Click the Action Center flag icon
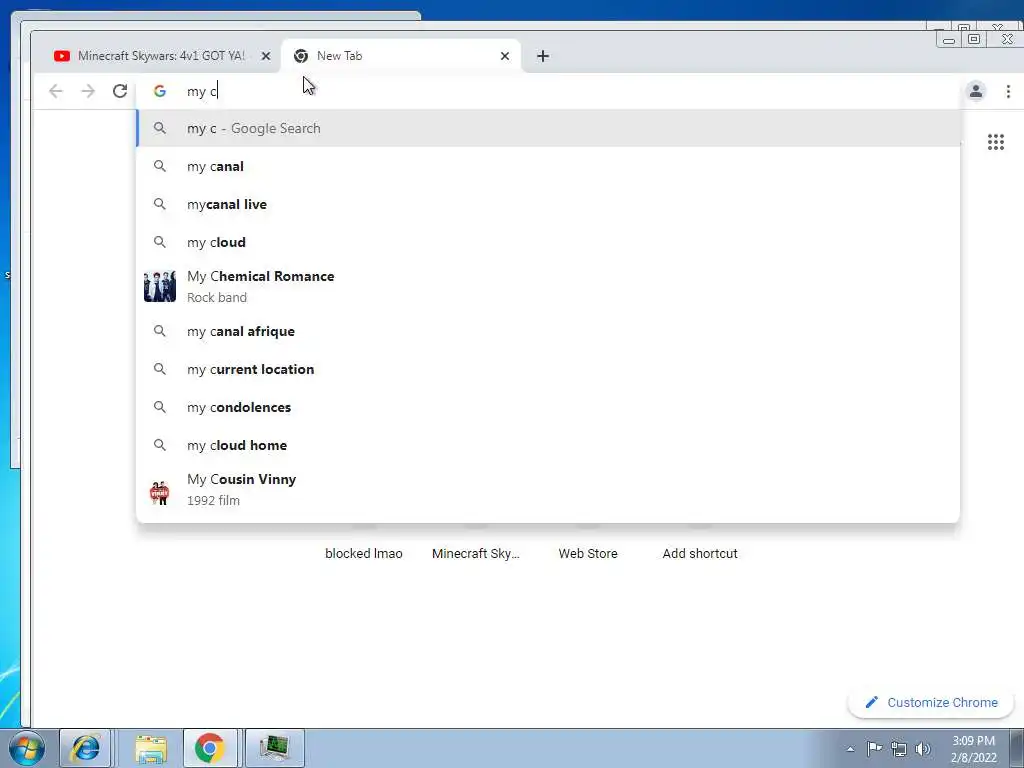 click(874, 748)
